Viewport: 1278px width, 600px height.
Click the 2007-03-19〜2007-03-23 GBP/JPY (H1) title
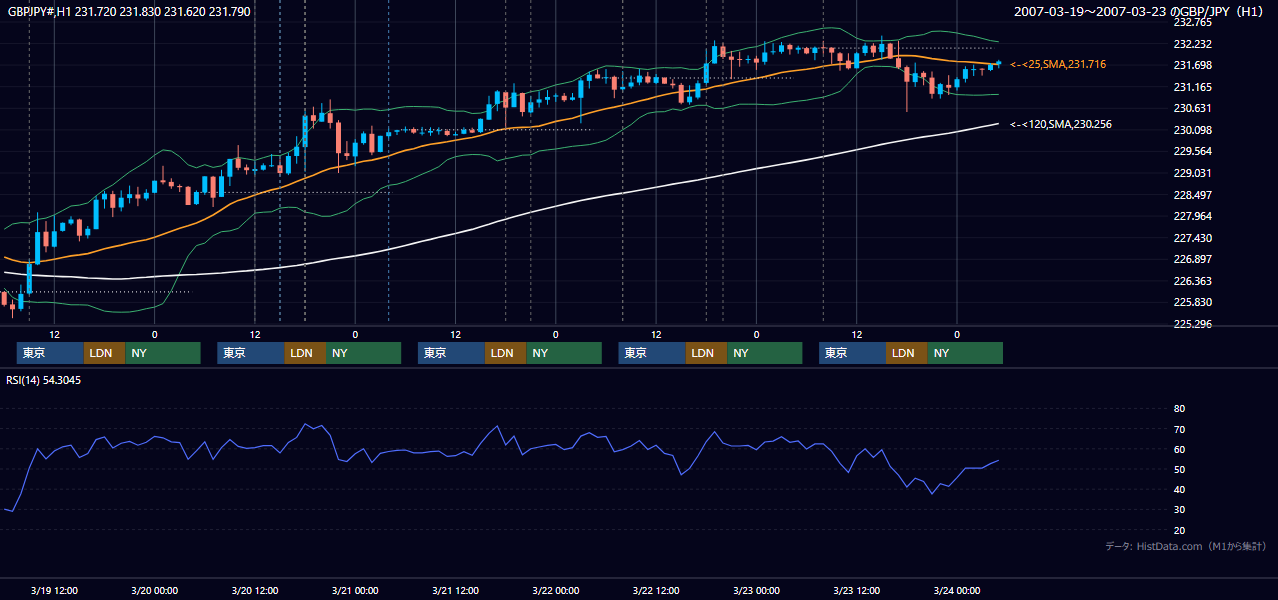[x=1139, y=11]
